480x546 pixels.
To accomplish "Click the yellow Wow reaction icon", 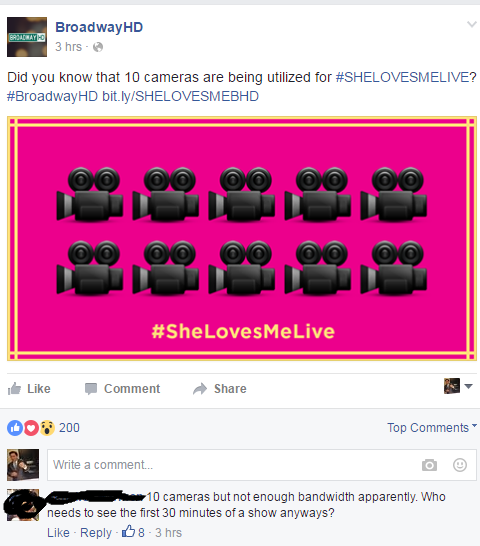I will [x=47, y=428].
